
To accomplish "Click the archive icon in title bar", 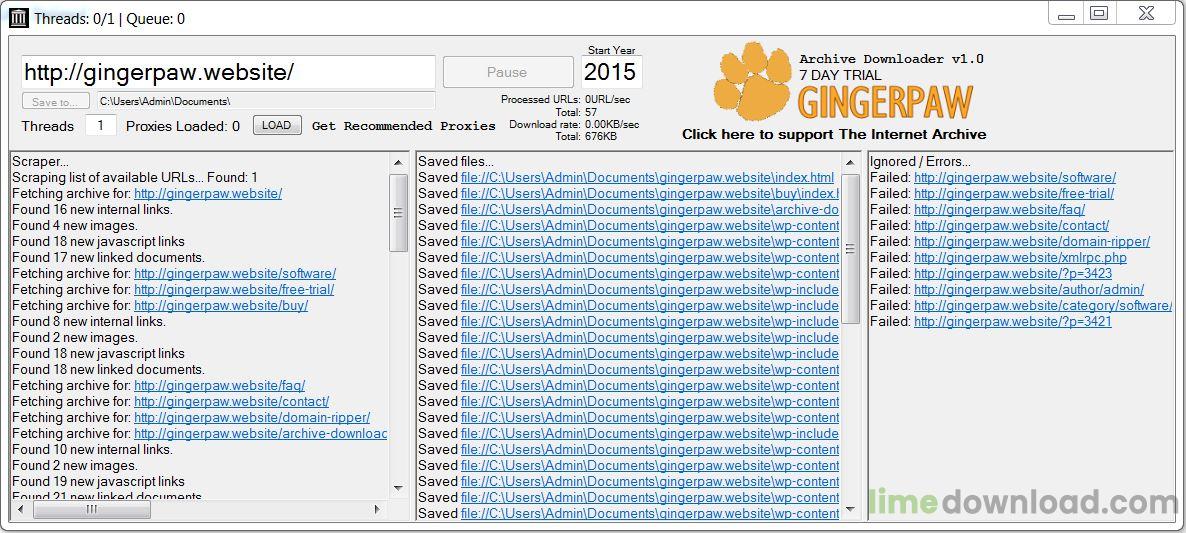I will [x=19, y=17].
